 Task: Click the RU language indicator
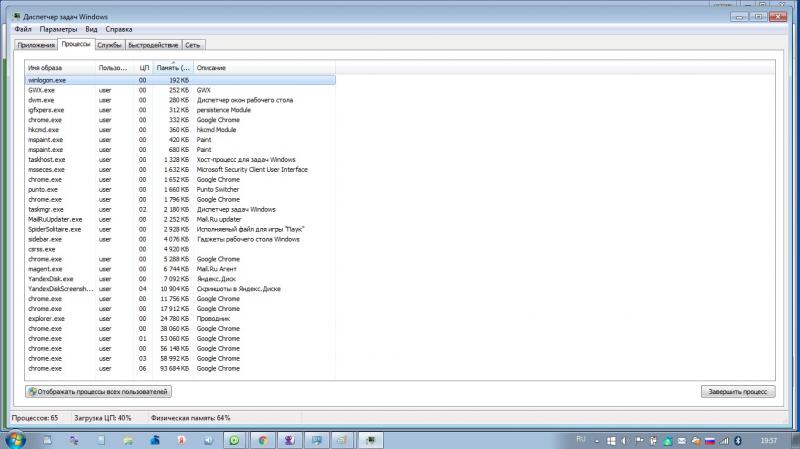click(x=581, y=439)
